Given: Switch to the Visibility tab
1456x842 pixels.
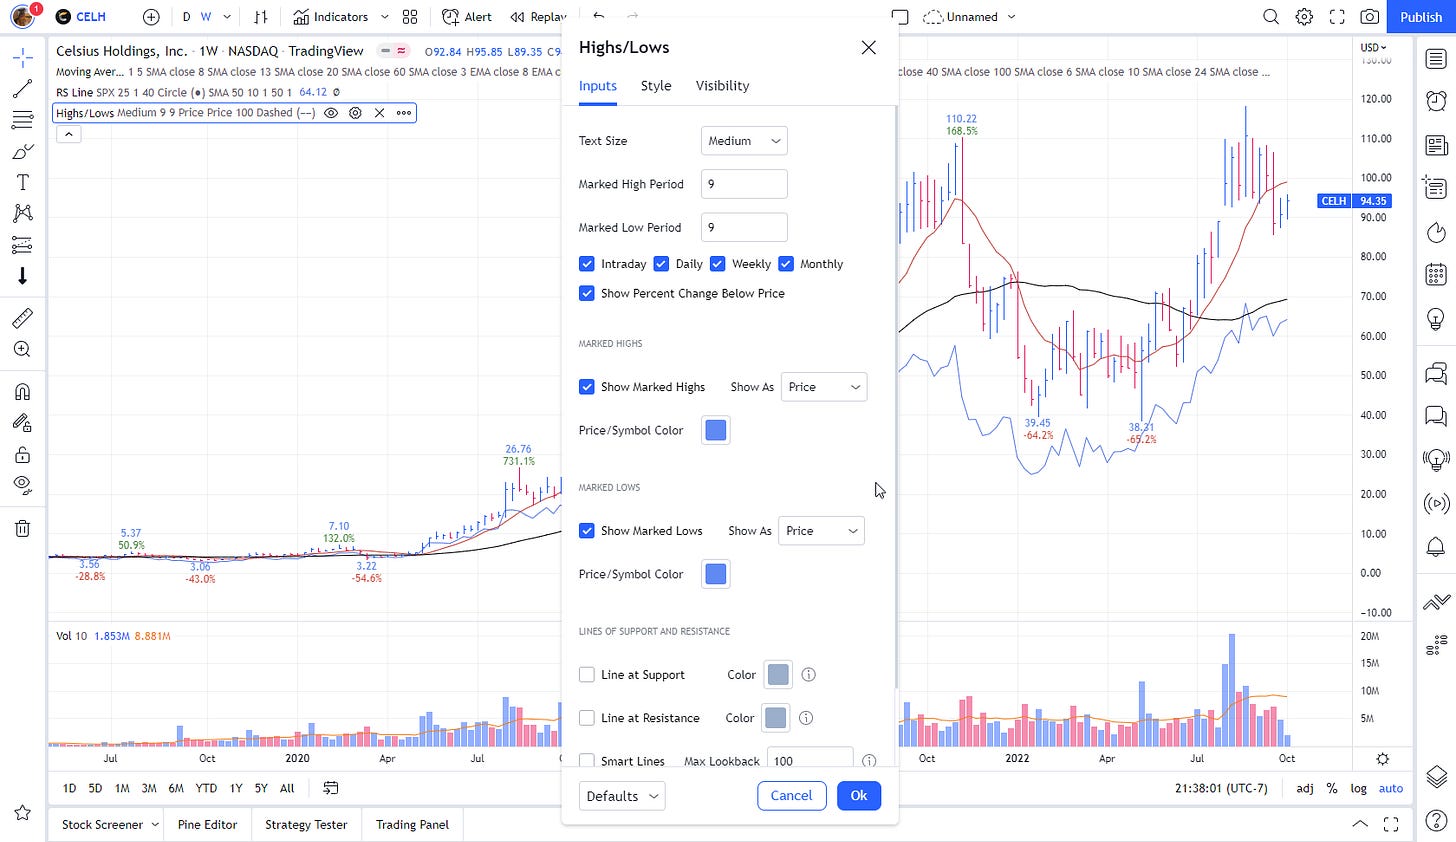Looking at the screenshot, I should [x=722, y=86].
